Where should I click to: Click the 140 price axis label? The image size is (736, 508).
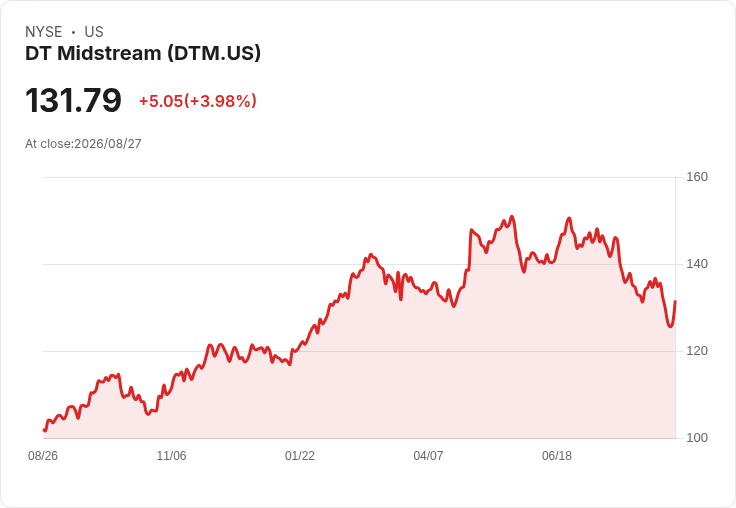697,264
